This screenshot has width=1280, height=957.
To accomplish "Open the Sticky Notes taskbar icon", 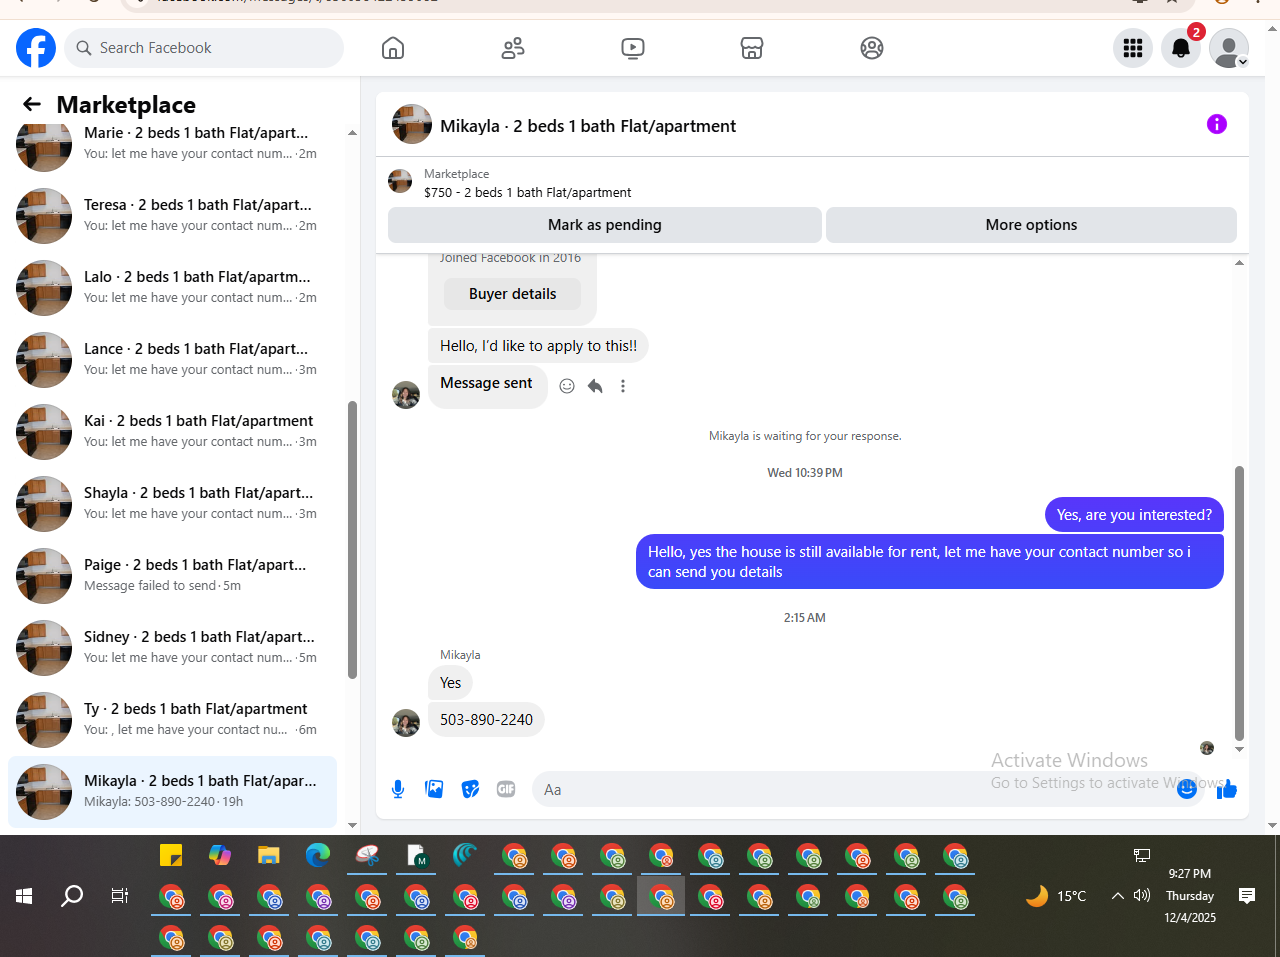I will point(171,856).
